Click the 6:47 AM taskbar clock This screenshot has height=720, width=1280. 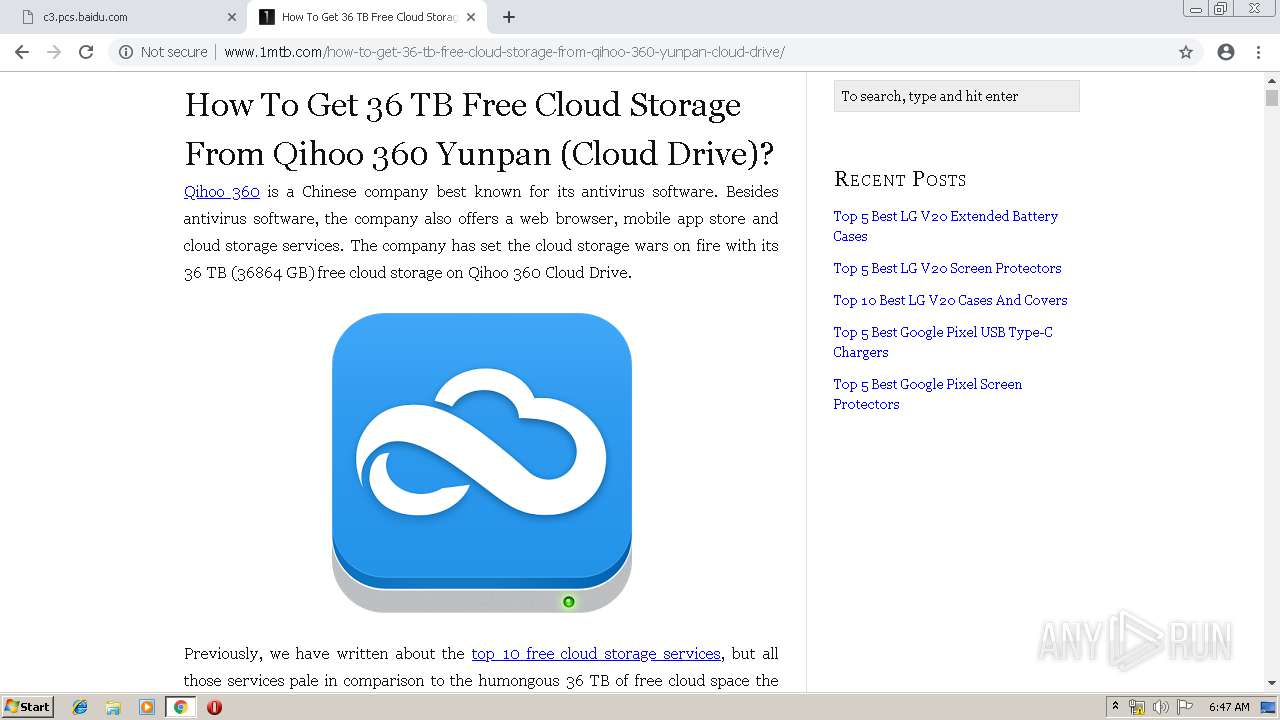point(1229,707)
